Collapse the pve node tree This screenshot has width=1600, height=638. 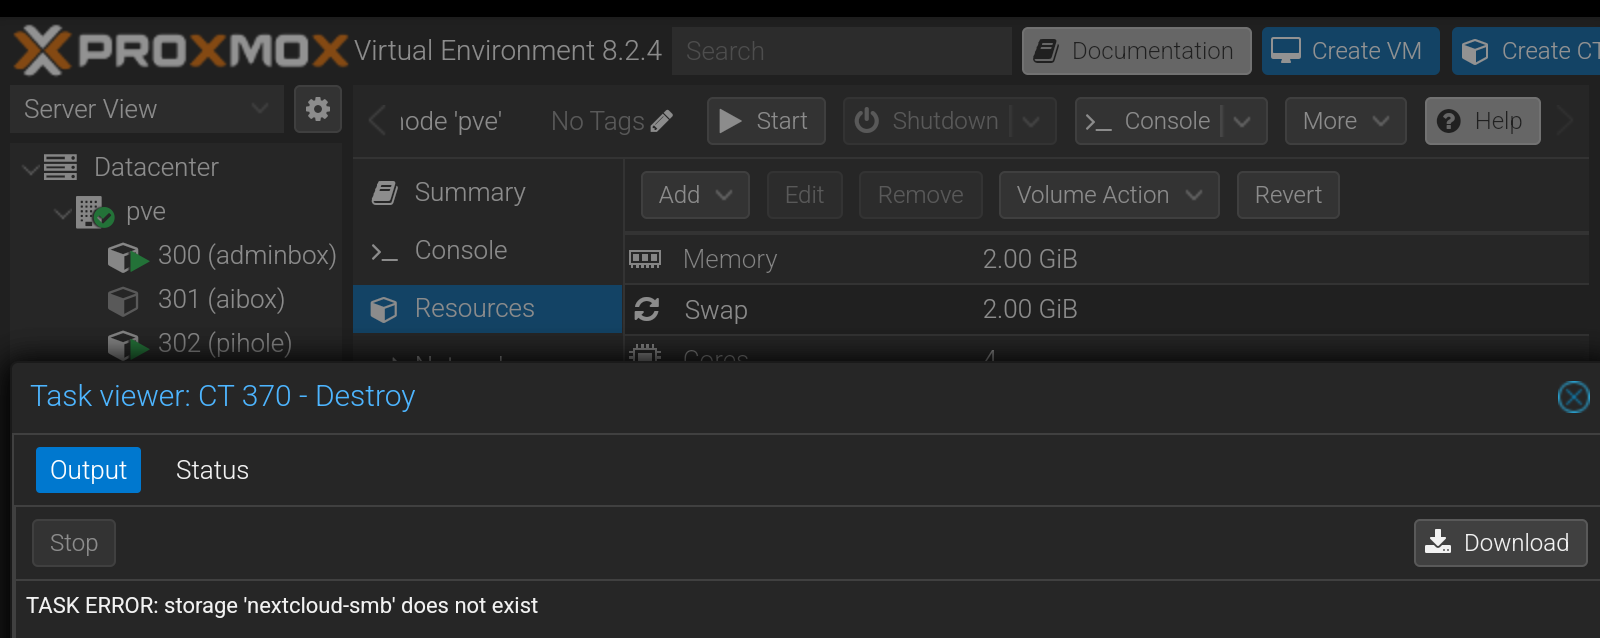63,213
